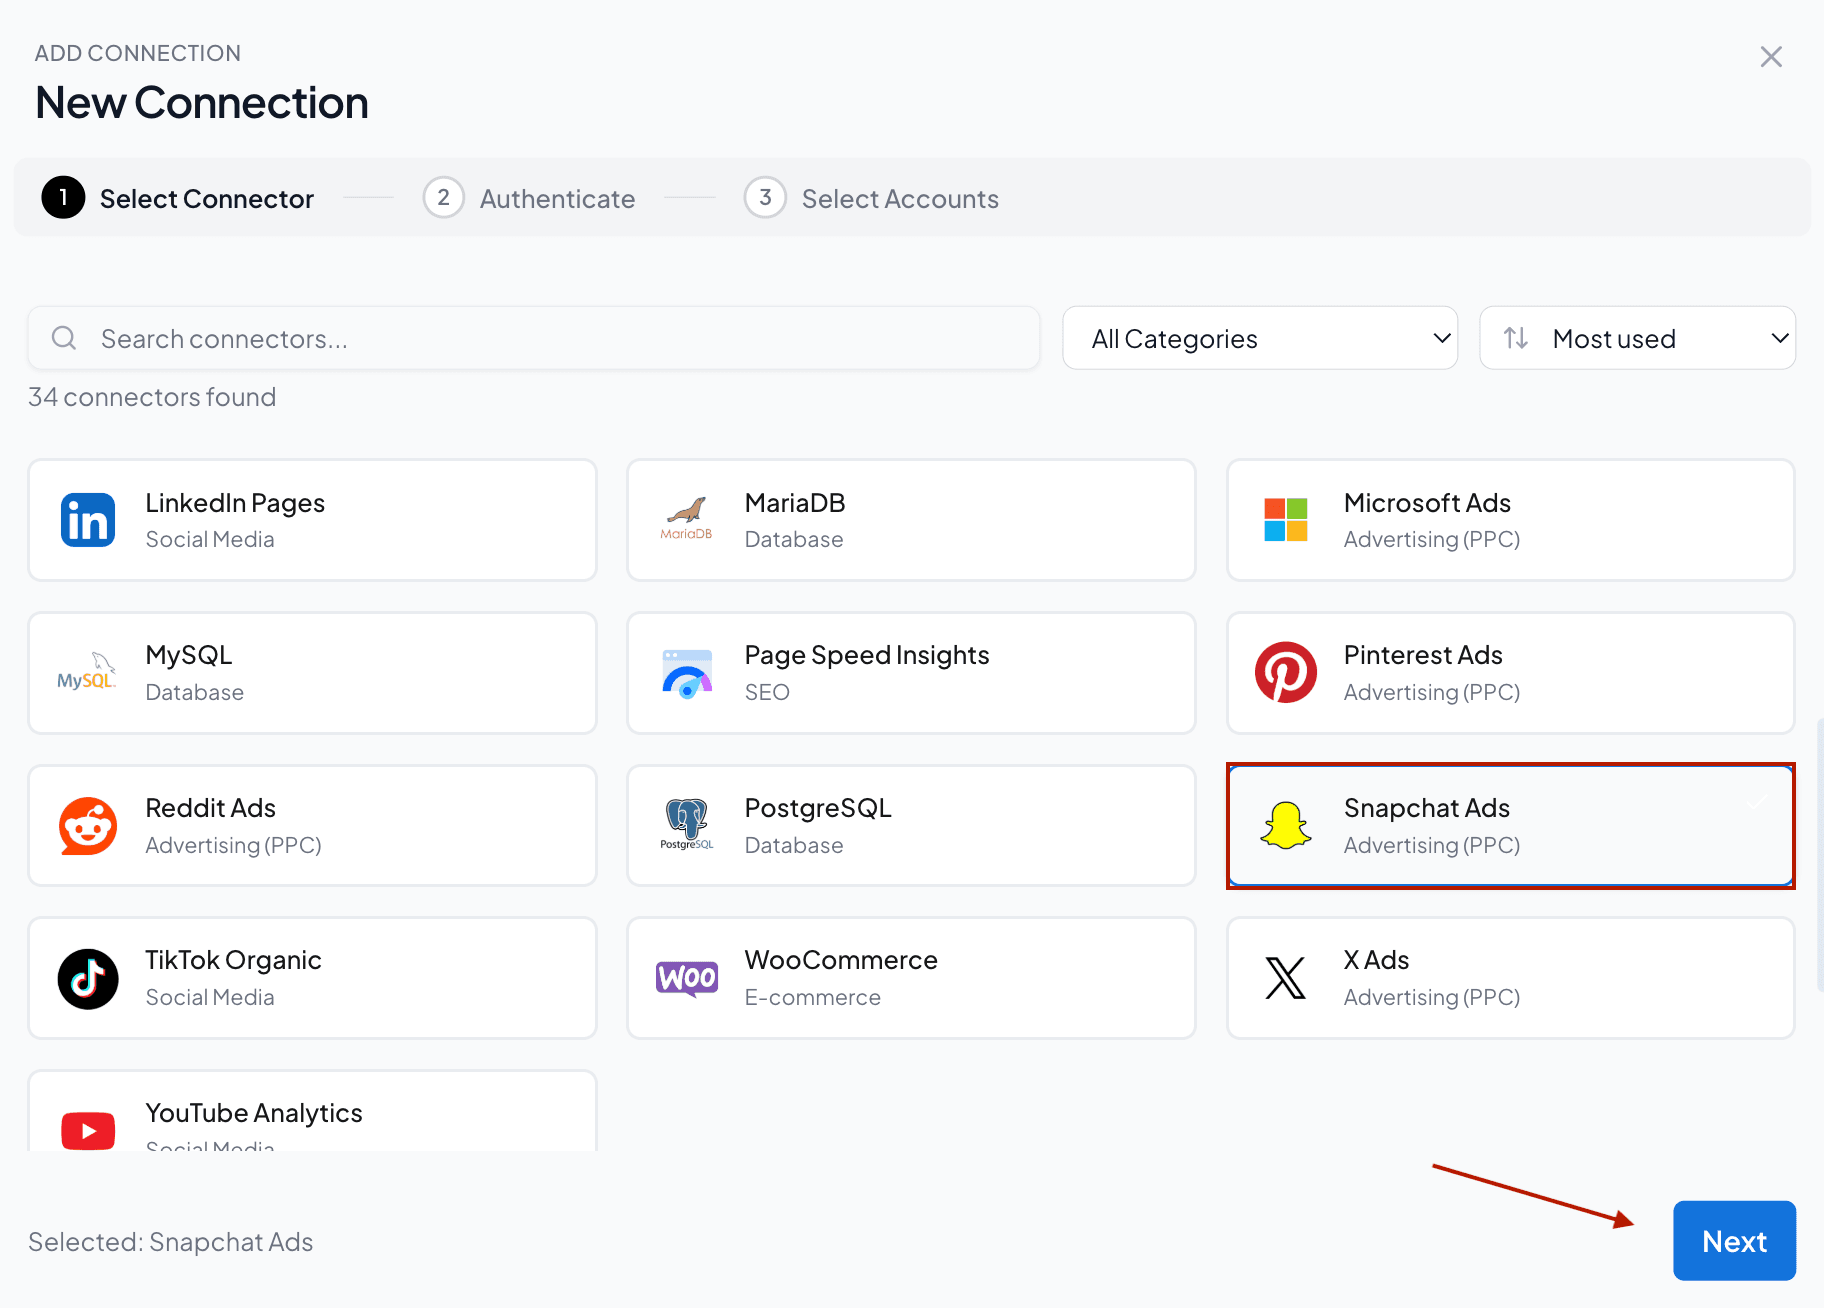Click the X Ads logo icon

(1286, 979)
